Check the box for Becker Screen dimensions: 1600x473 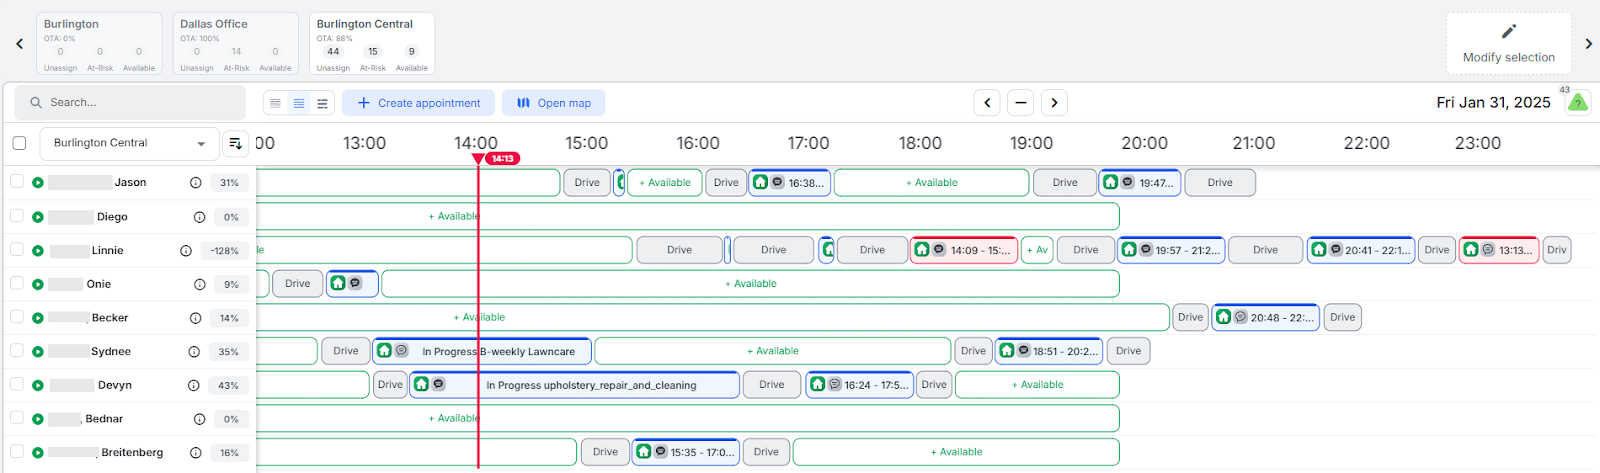(x=17, y=316)
